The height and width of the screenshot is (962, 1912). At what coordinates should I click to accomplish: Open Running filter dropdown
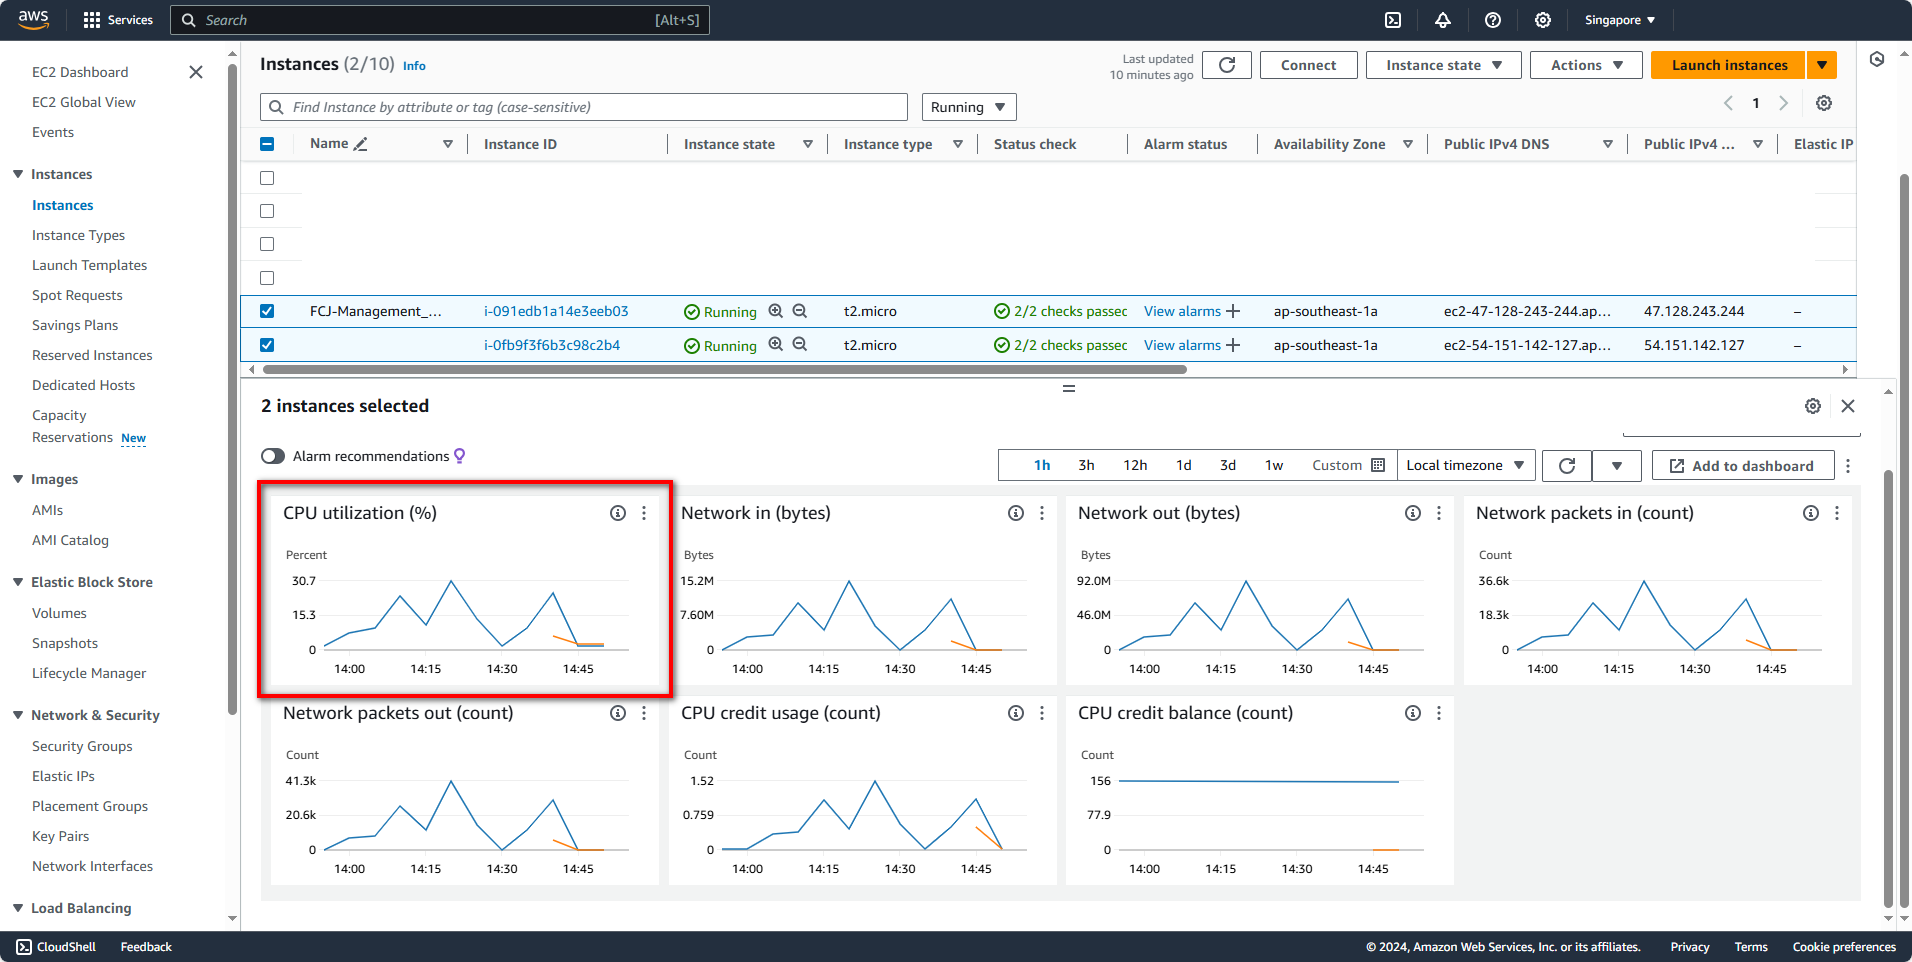969,107
